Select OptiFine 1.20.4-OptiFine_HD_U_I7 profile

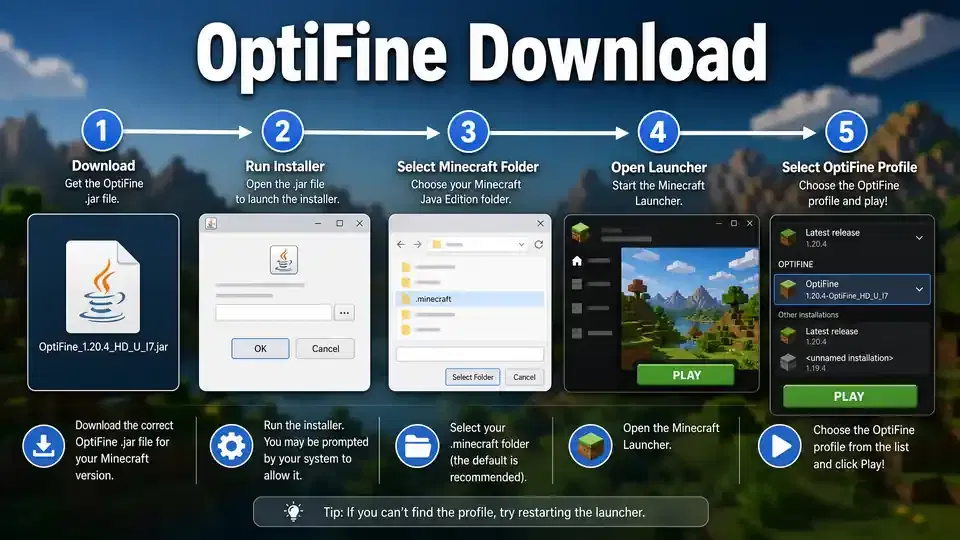coord(852,289)
